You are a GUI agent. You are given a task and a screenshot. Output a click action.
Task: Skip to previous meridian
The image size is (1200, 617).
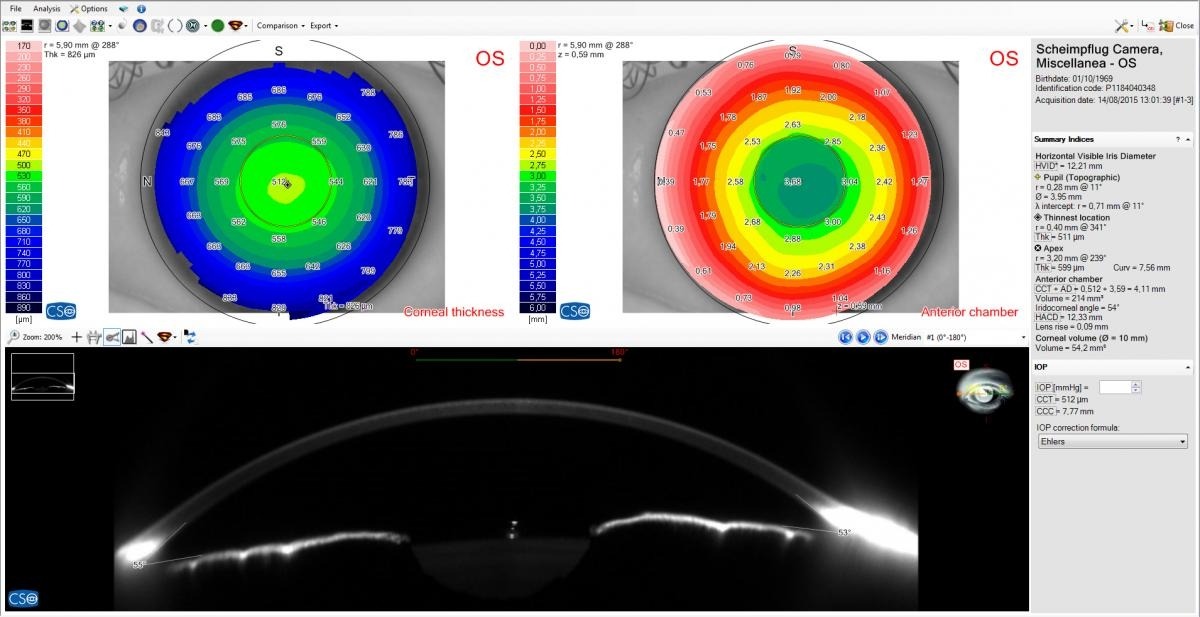(x=846, y=338)
